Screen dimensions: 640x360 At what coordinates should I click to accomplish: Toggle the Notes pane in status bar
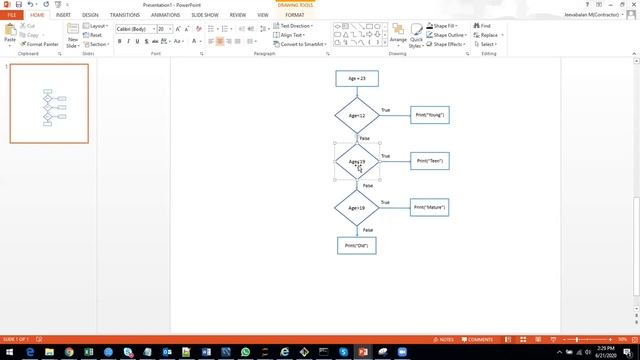tap(443, 340)
